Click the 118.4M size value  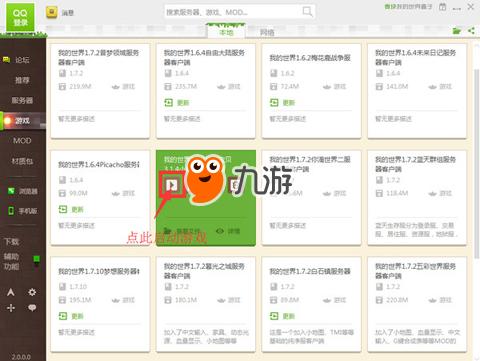click(397, 193)
